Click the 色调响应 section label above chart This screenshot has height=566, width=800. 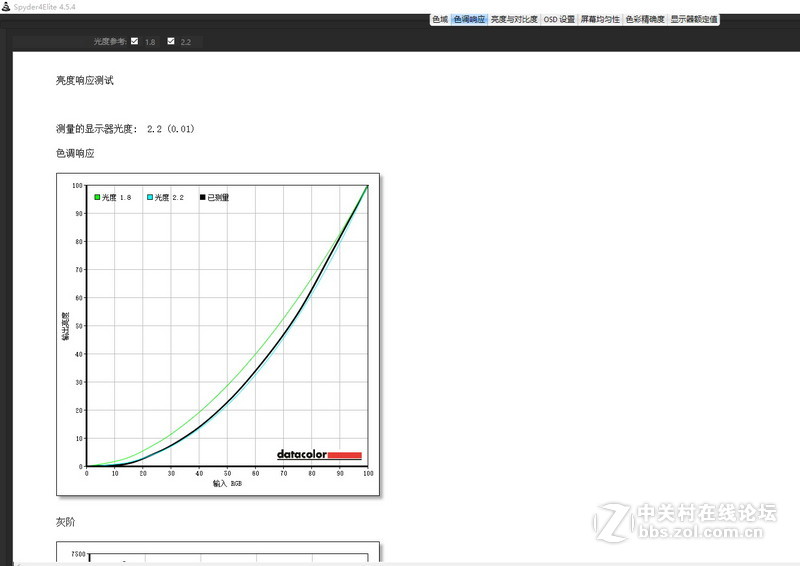click(x=75, y=153)
